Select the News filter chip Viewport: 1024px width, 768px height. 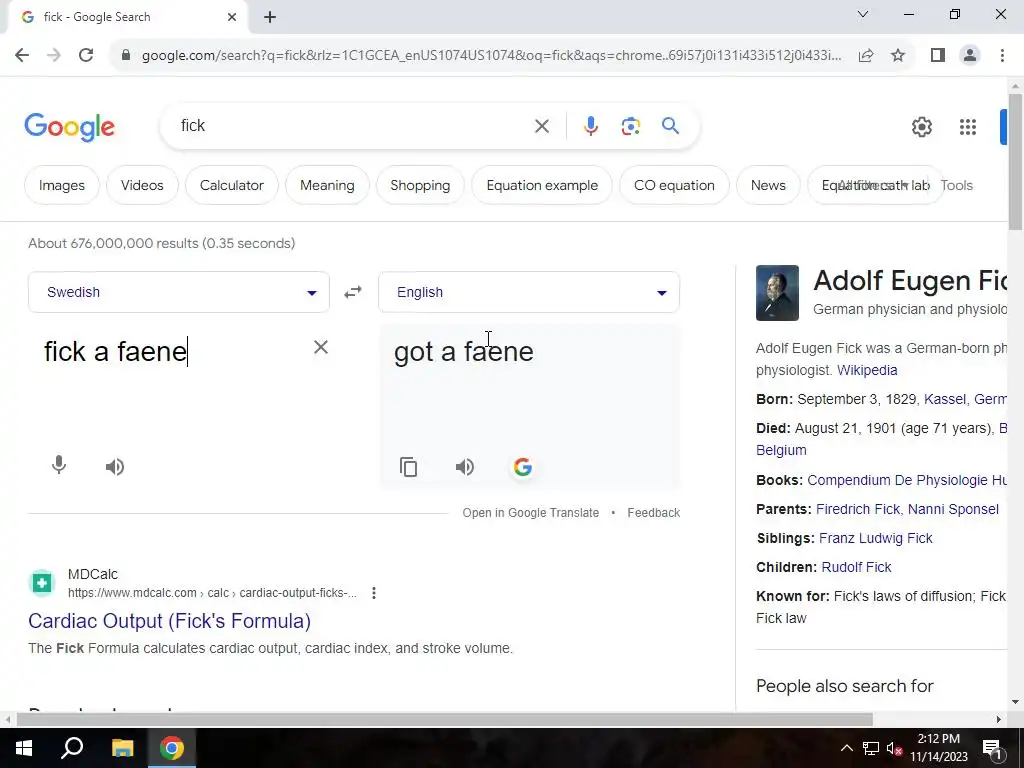pos(768,185)
